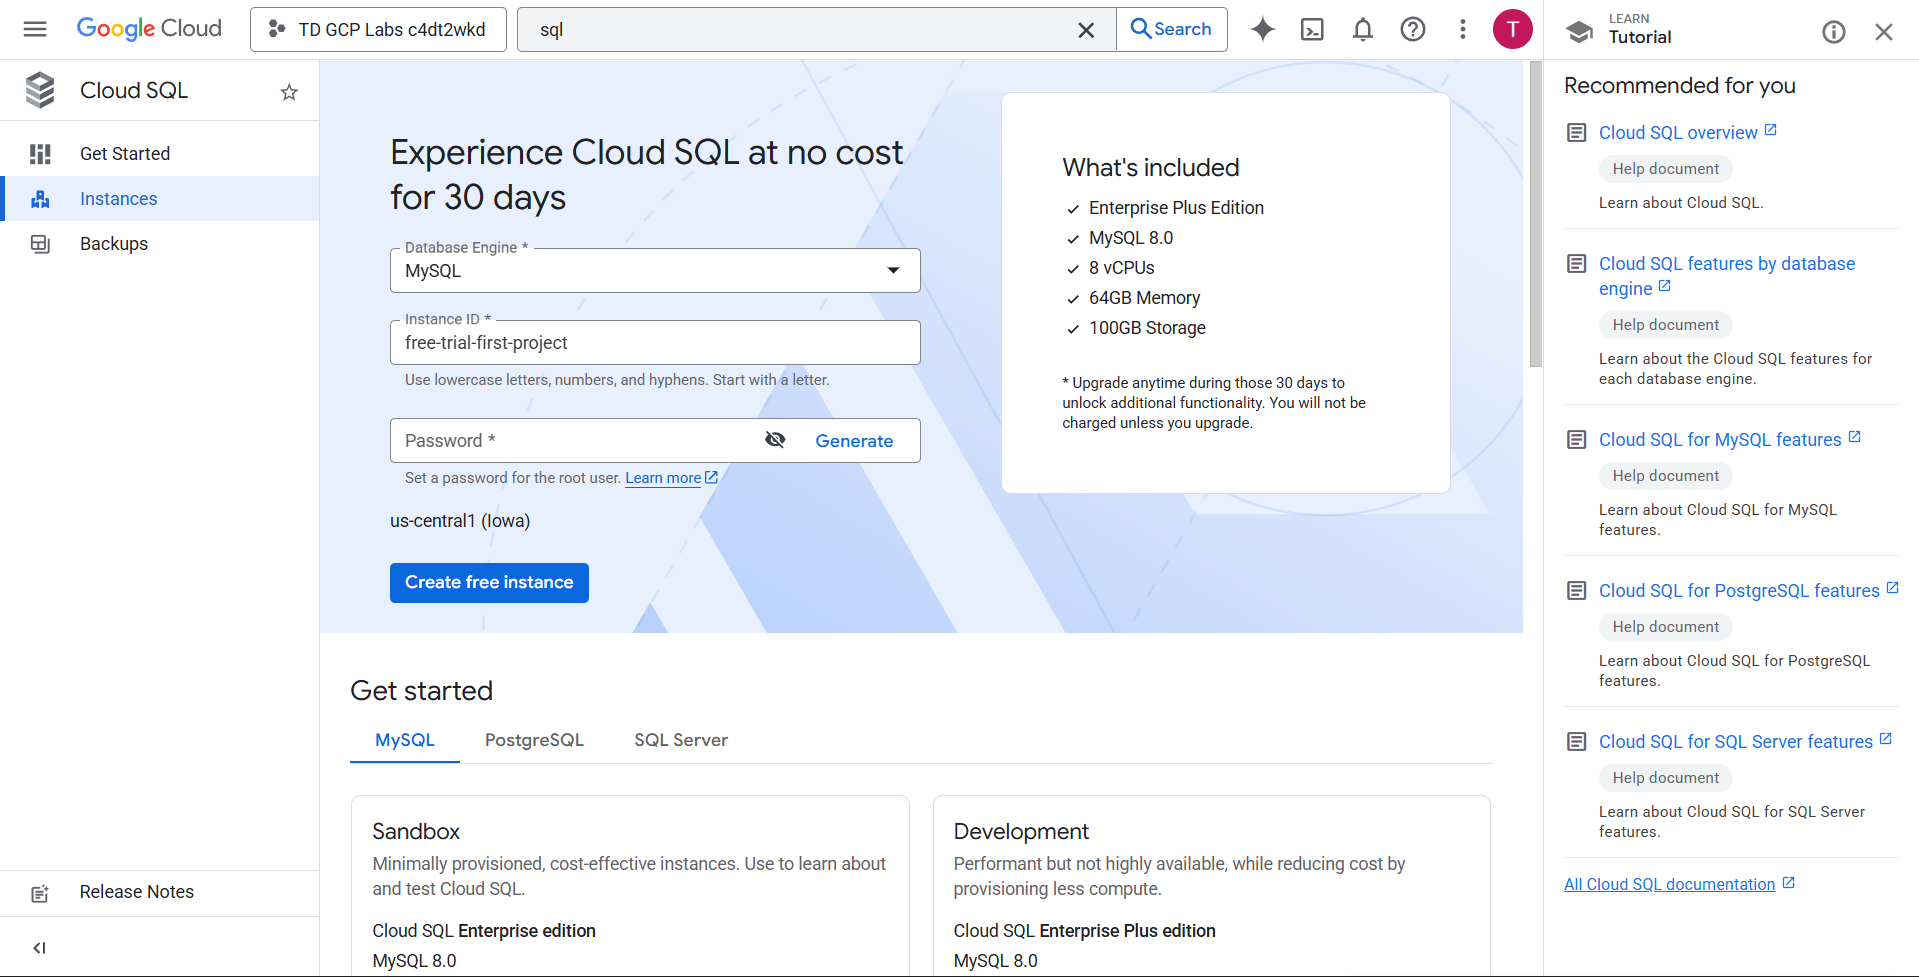Open the tutorial info icon

click(x=1833, y=32)
